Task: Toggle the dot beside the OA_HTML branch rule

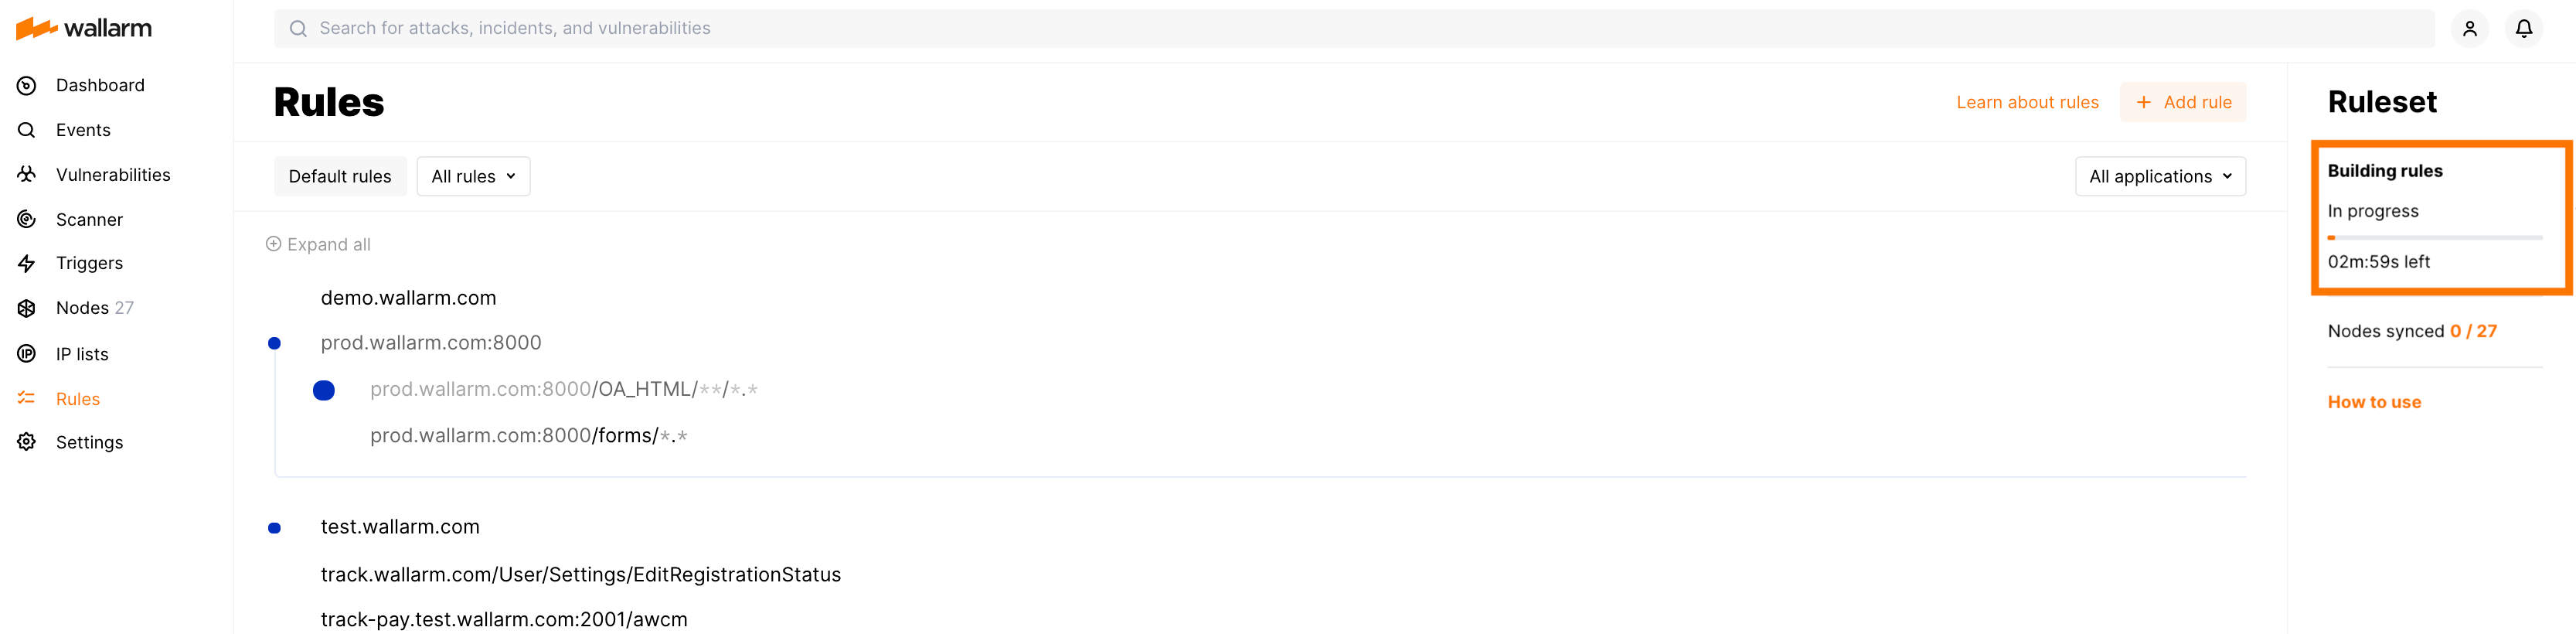Action: coord(323,390)
